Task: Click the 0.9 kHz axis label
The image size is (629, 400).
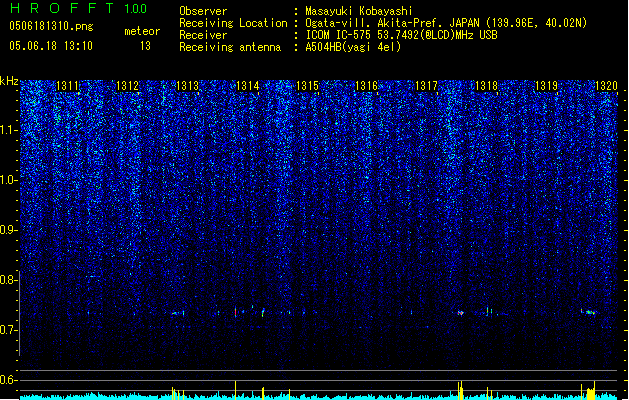Action: (x=9, y=230)
